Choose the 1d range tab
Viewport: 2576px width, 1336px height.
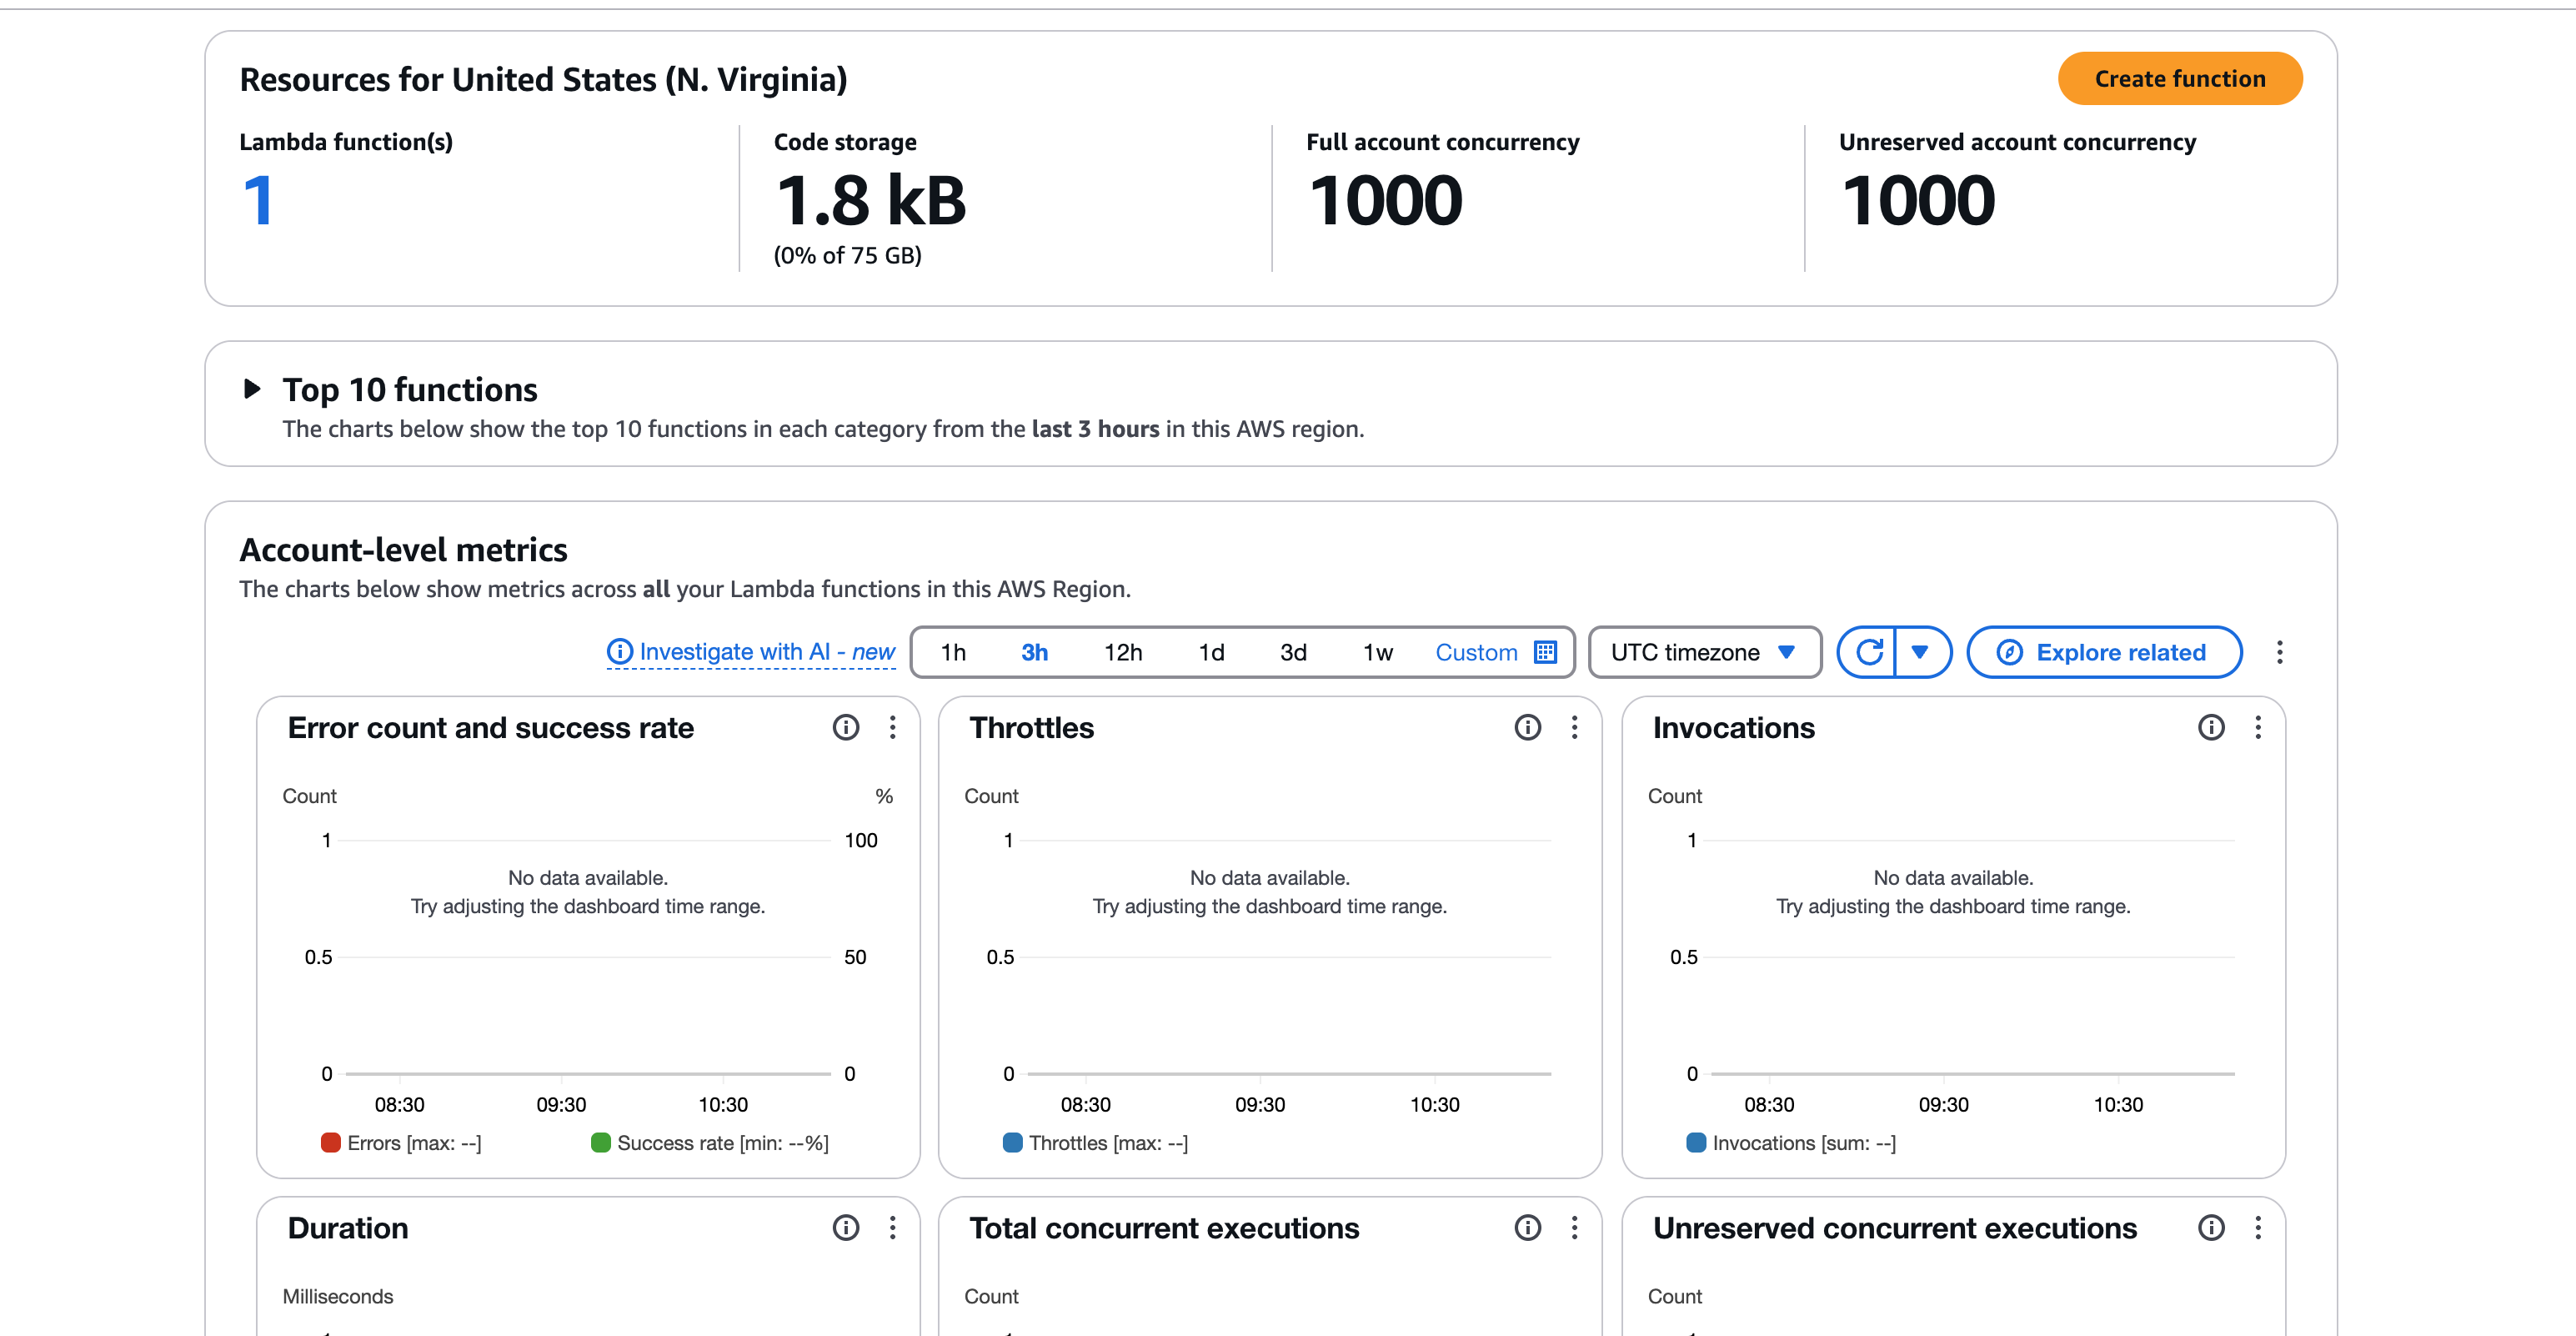1211,652
